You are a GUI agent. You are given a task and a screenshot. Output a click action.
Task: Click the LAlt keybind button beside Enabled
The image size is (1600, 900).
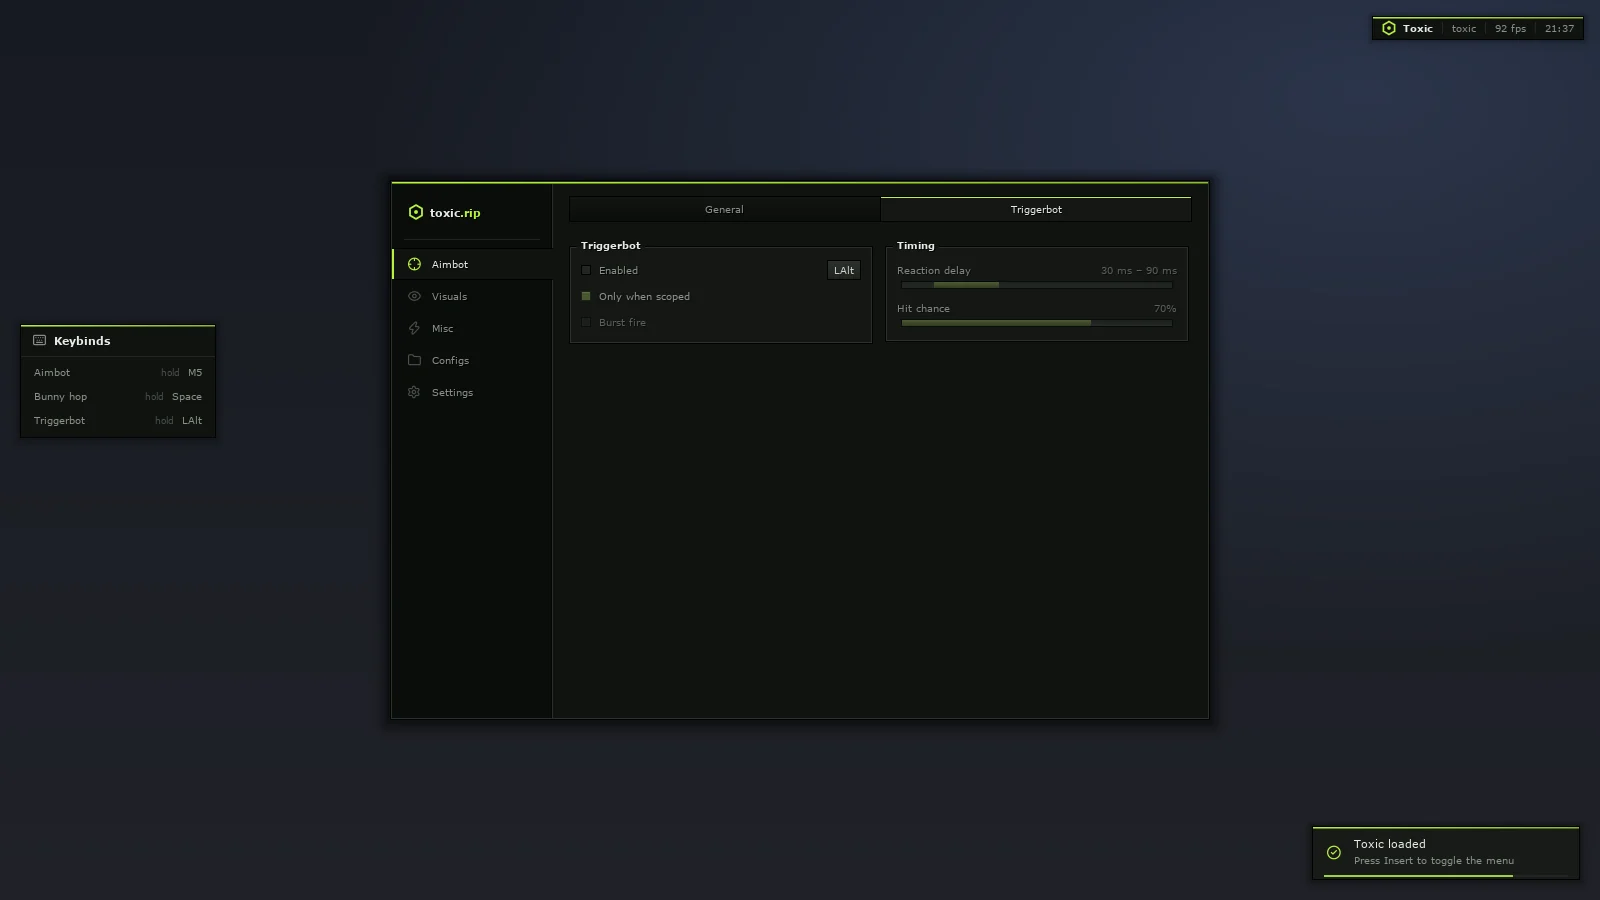point(844,270)
